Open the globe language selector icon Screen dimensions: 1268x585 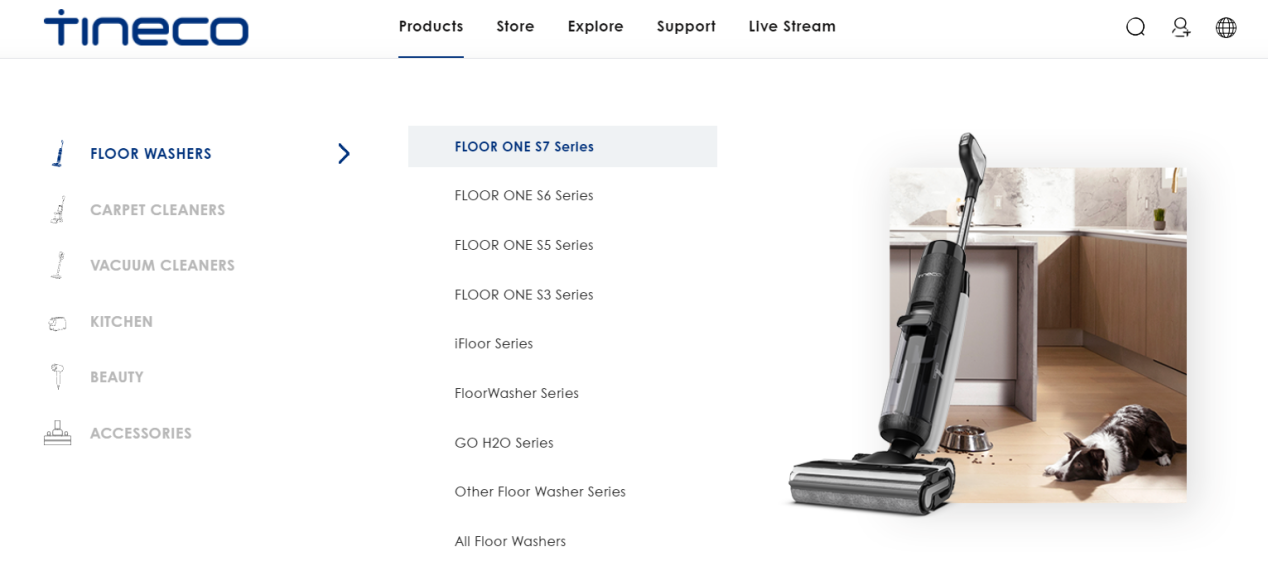(1226, 27)
